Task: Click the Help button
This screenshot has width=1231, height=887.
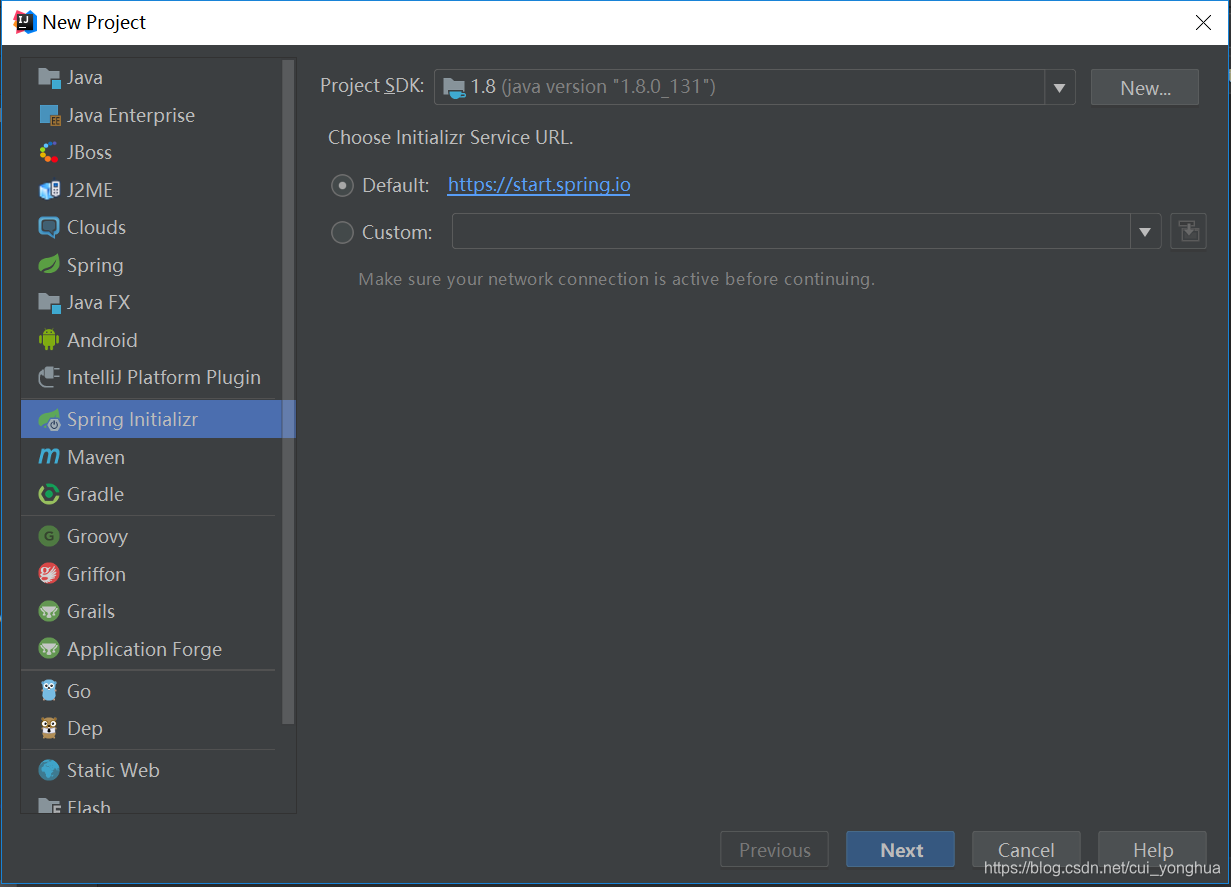Action: (1152, 850)
